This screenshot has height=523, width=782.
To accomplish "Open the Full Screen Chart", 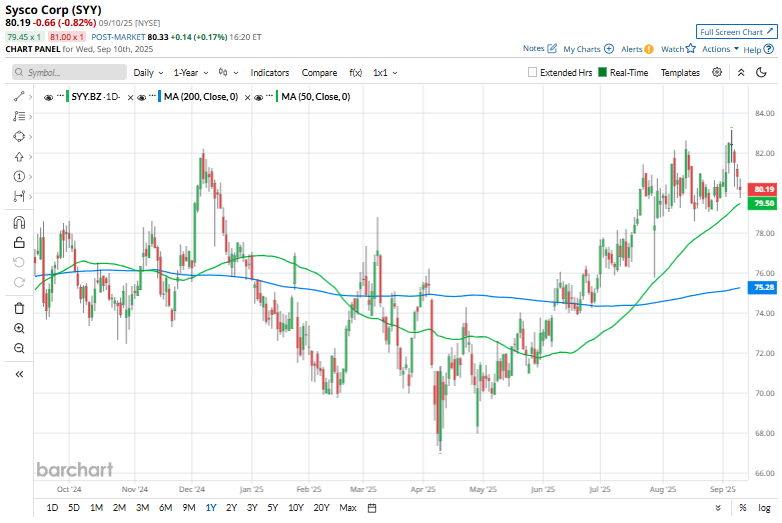I will [x=737, y=32].
